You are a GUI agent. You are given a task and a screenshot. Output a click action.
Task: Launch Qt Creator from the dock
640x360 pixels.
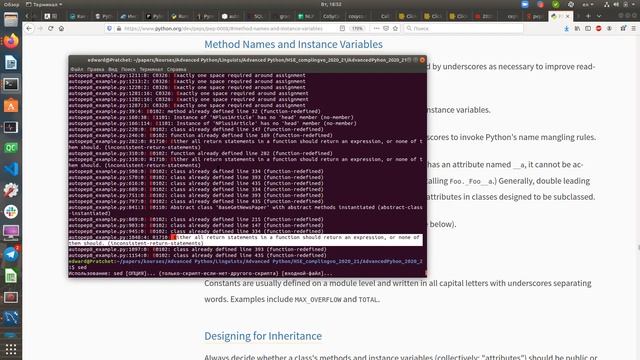click(11, 148)
